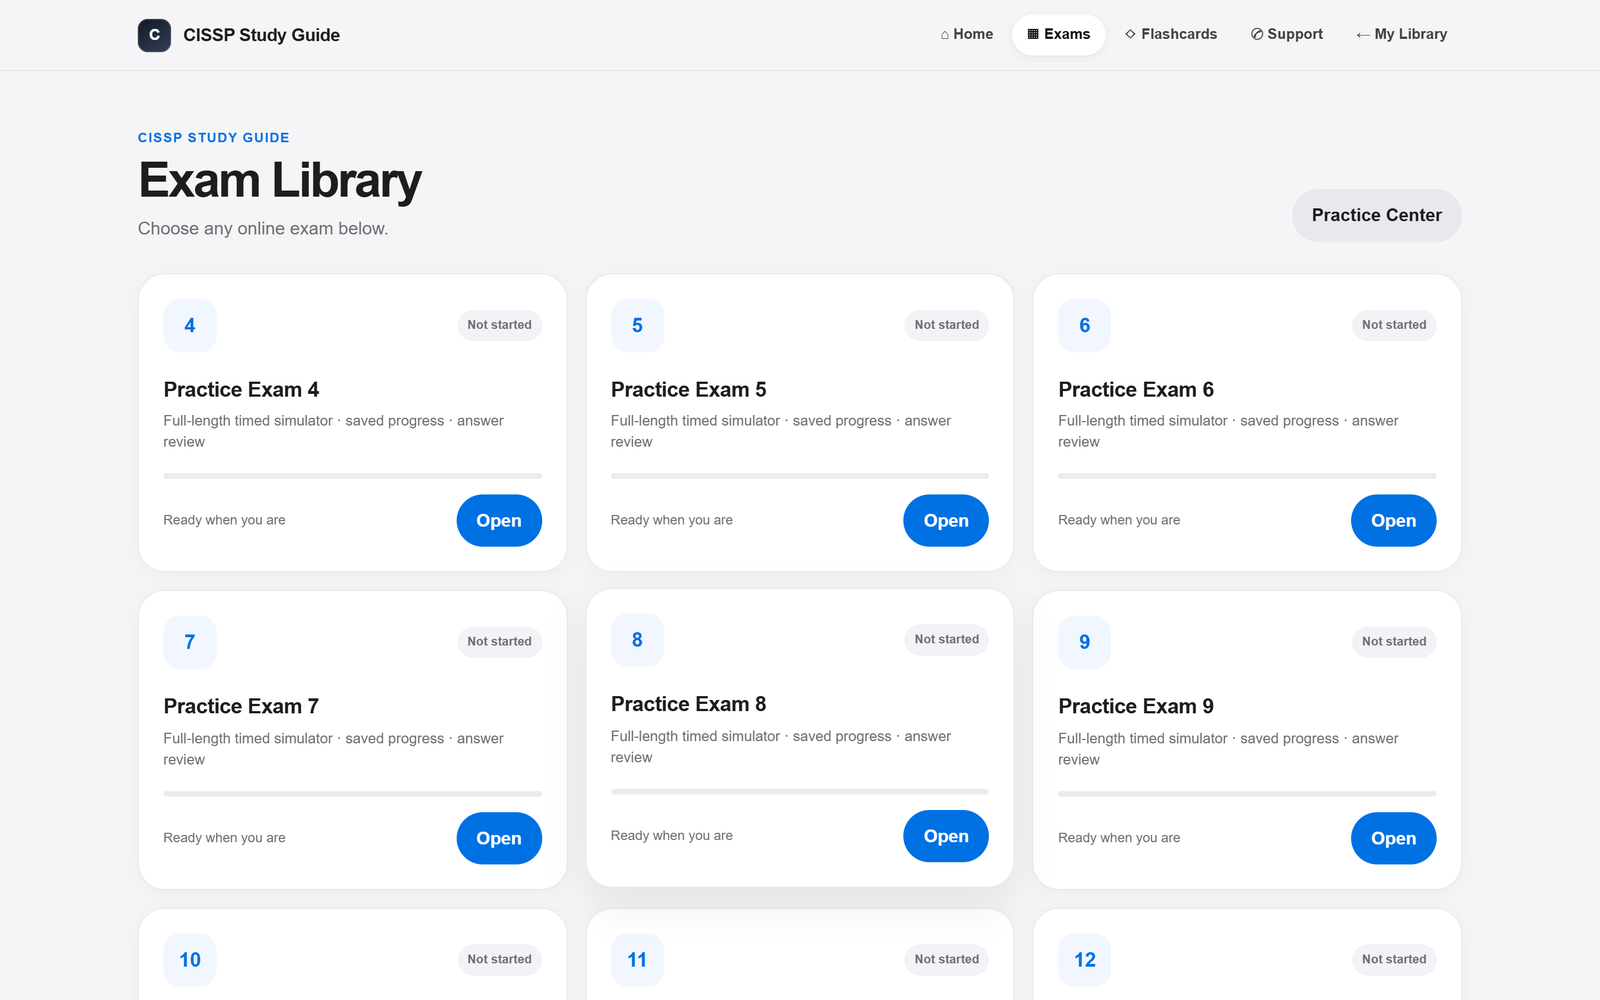Click the Practice Exam 5 title

[x=689, y=389]
